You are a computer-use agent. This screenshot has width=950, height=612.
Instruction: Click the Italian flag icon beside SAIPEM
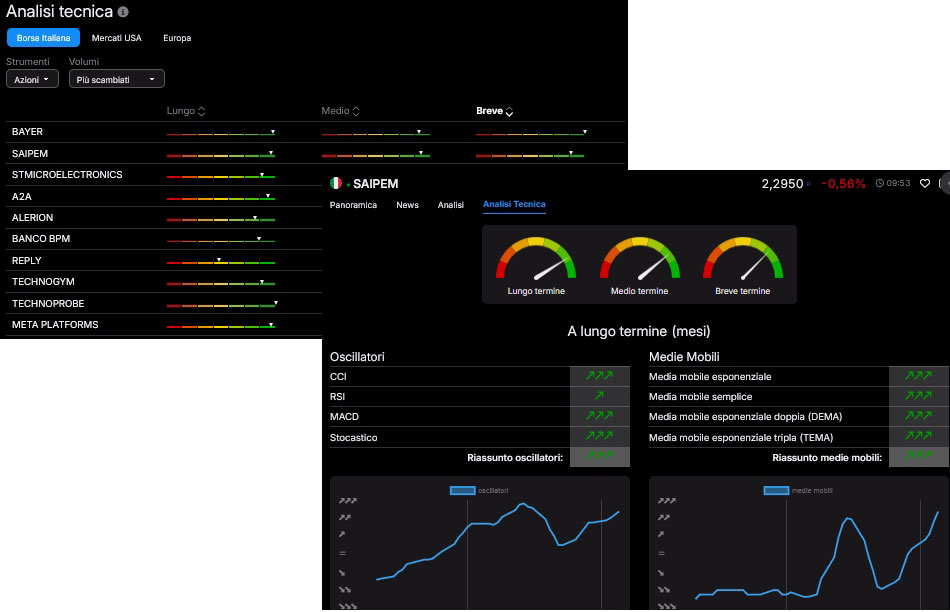[x=336, y=183]
